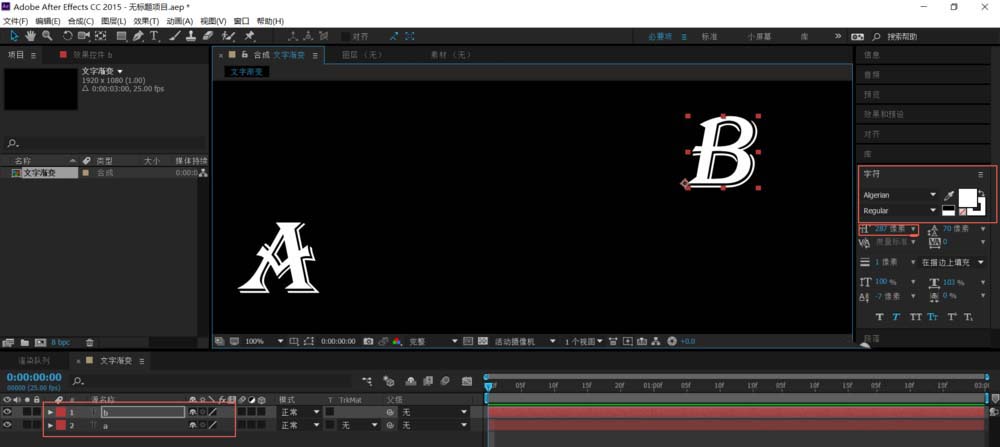
Task: Select the Brush tool
Action: 175,36
